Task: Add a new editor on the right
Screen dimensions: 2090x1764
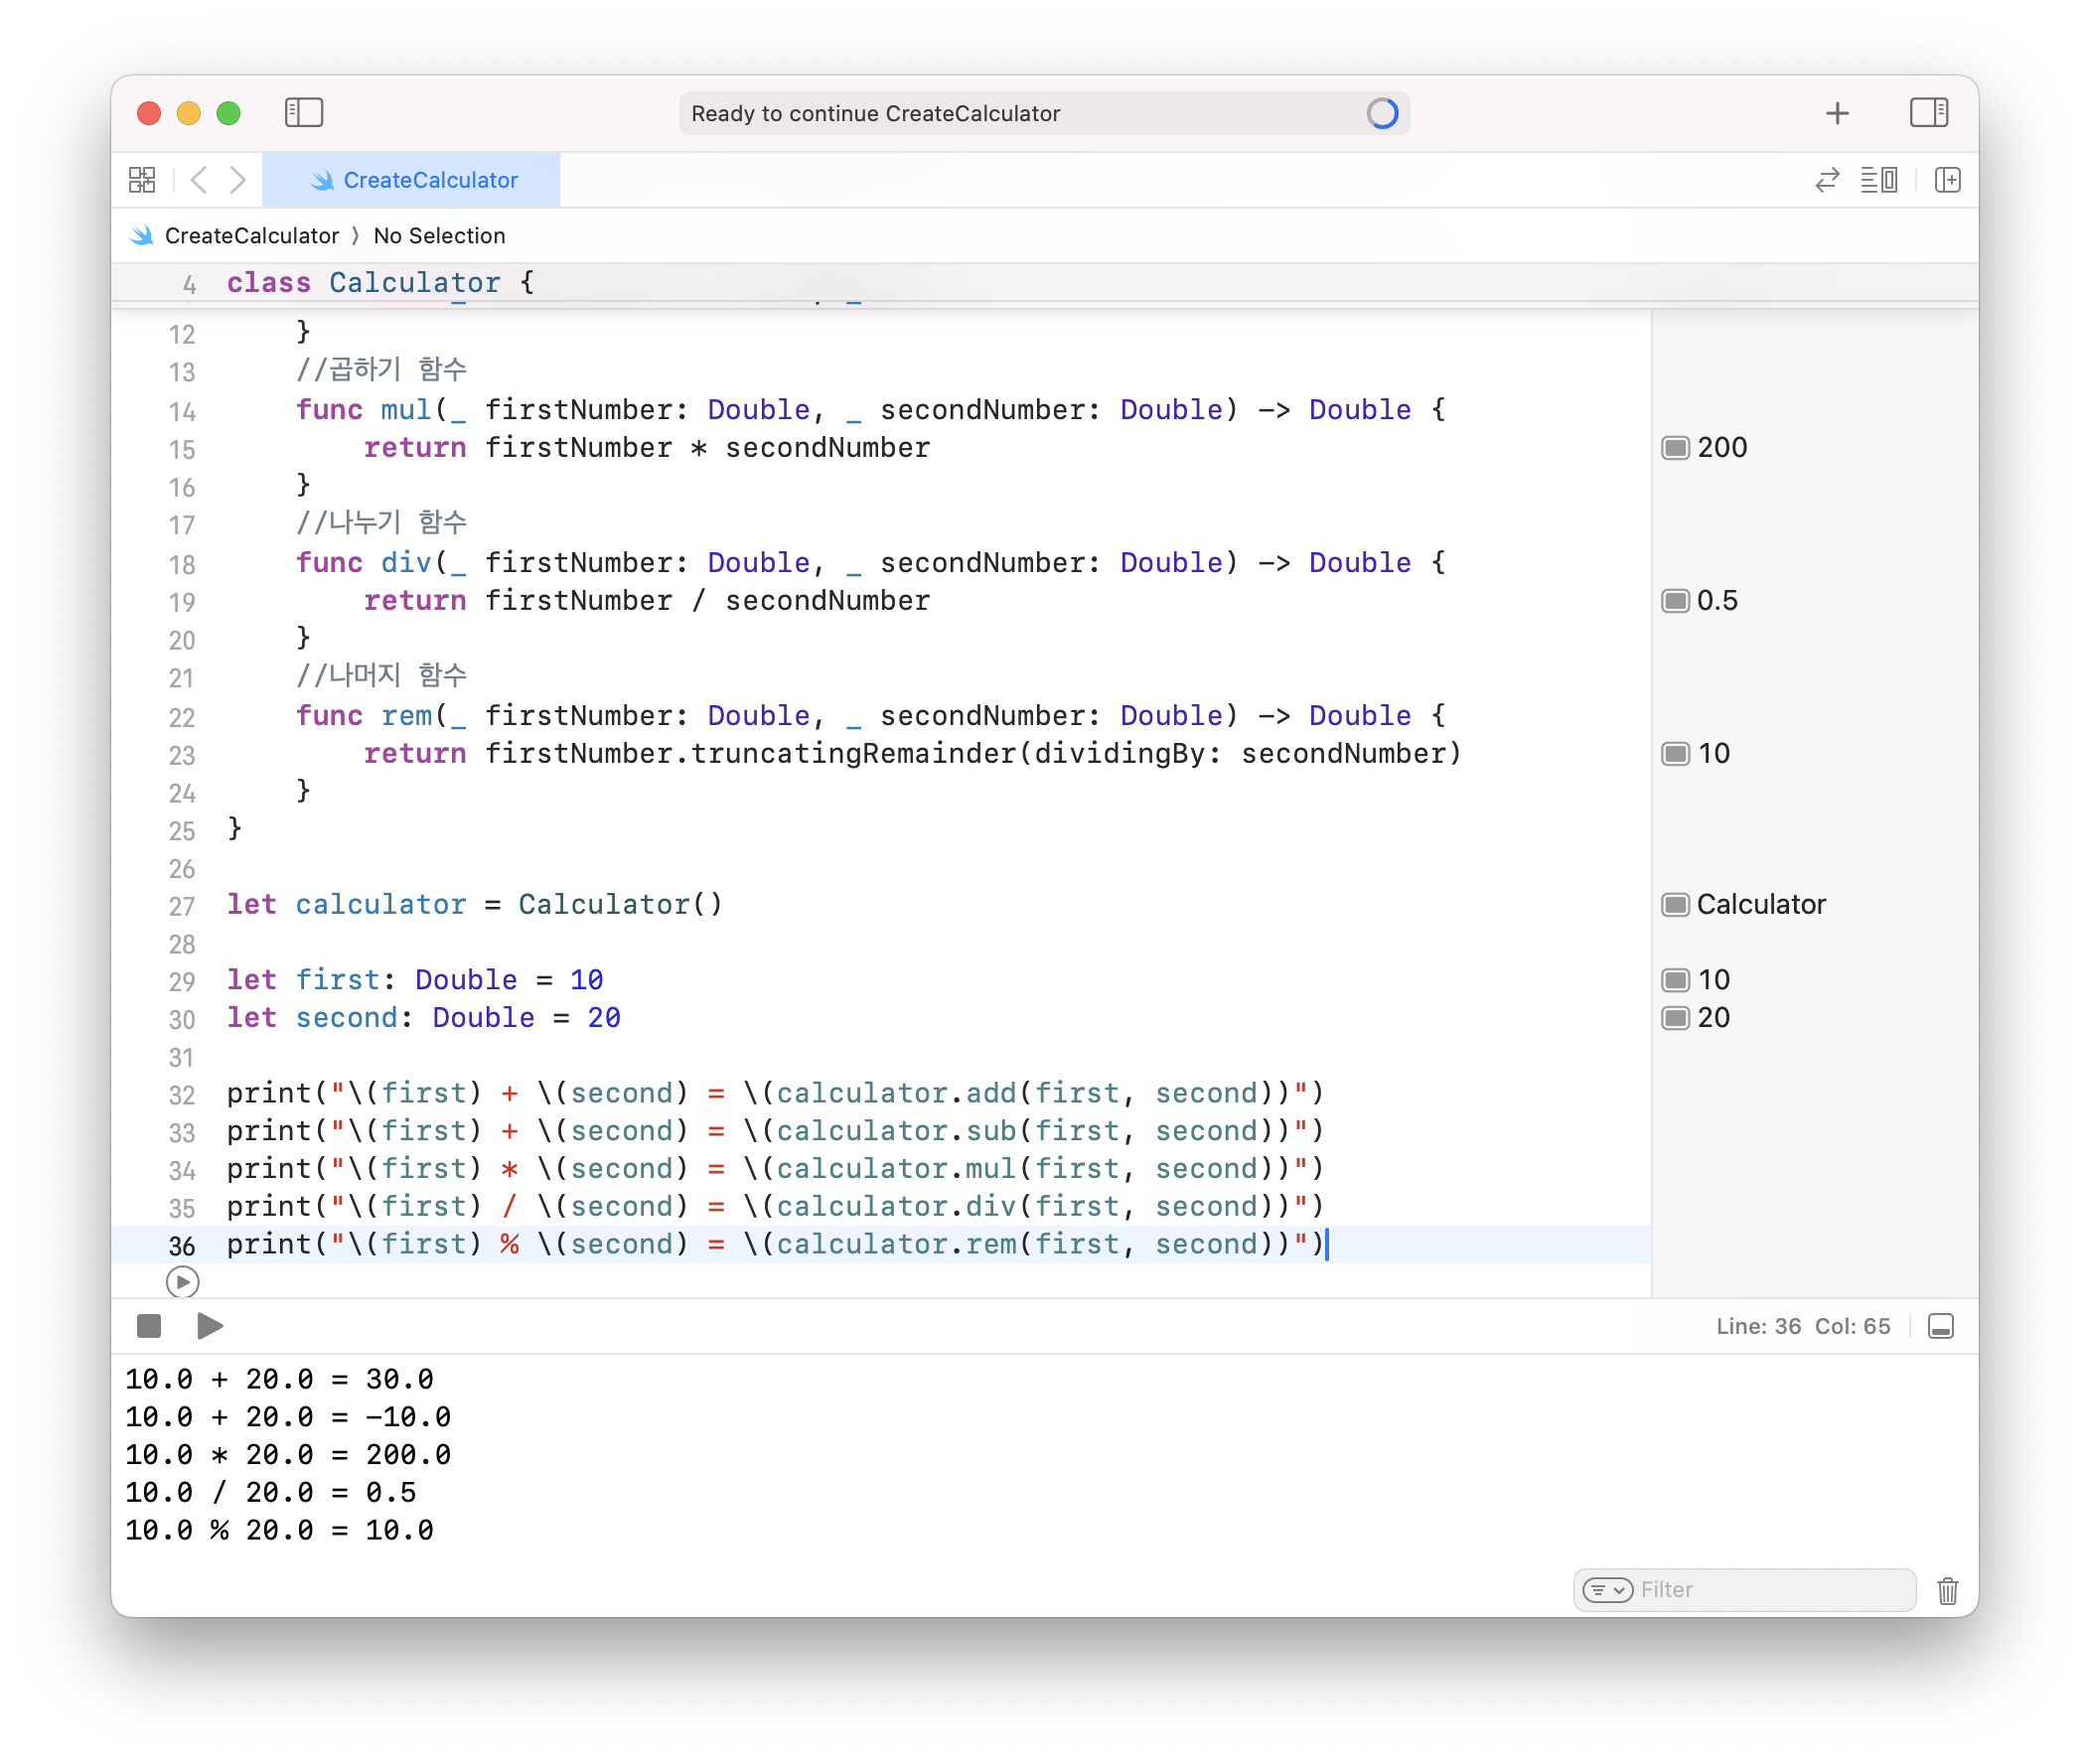Action: click(x=1947, y=180)
